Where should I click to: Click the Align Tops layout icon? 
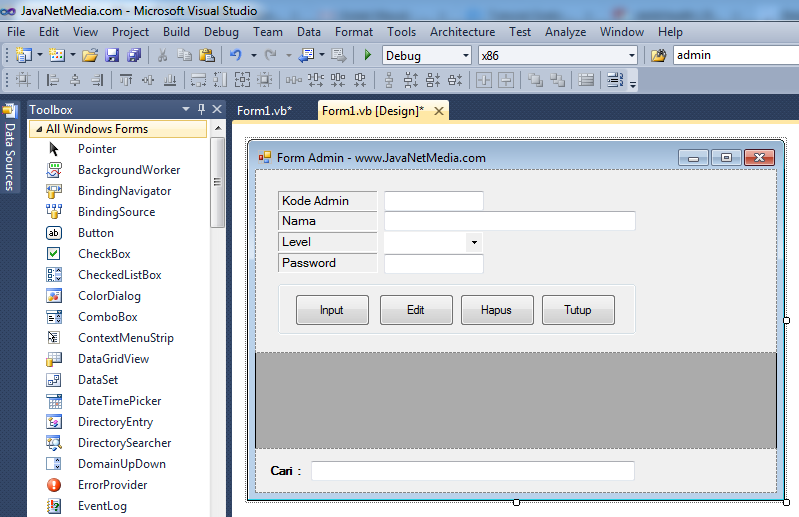126,80
